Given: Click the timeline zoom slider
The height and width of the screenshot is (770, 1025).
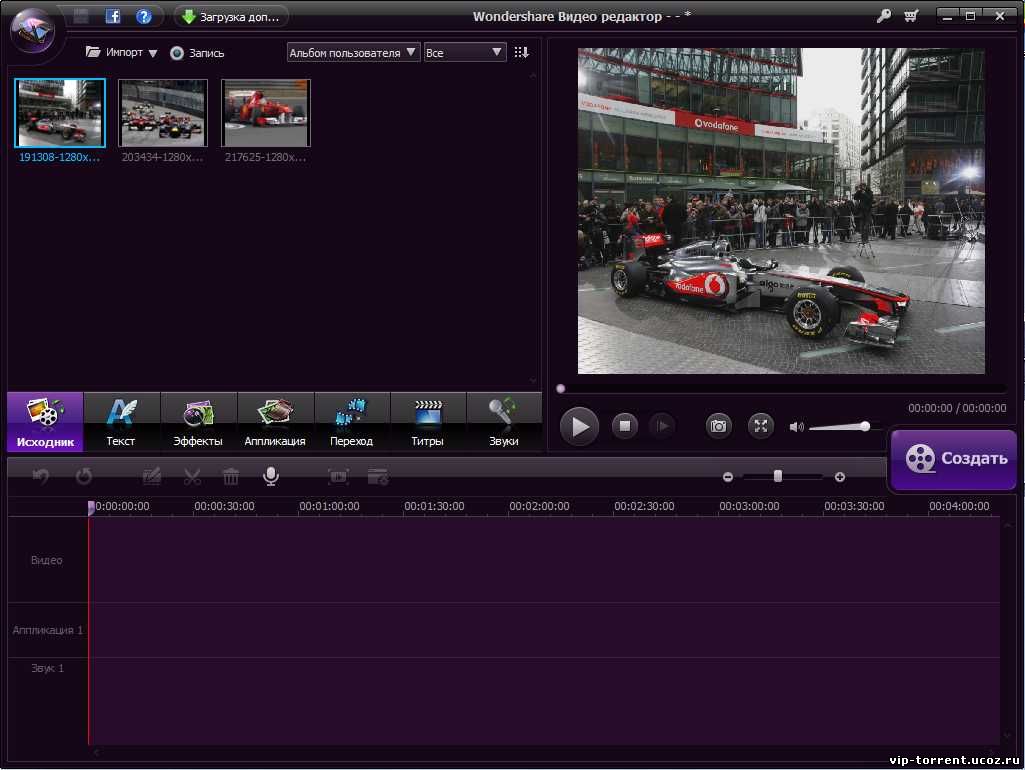Looking at the screenshot, I should coord(778,477).
